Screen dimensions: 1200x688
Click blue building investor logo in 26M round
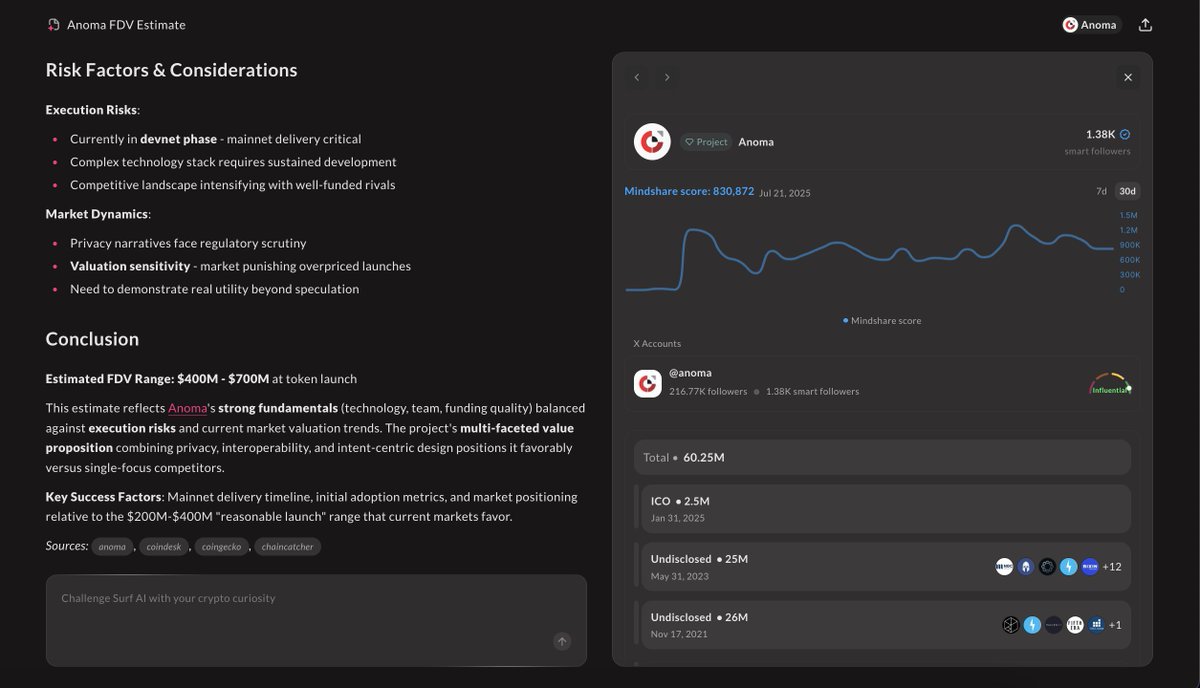[1096, 625]
